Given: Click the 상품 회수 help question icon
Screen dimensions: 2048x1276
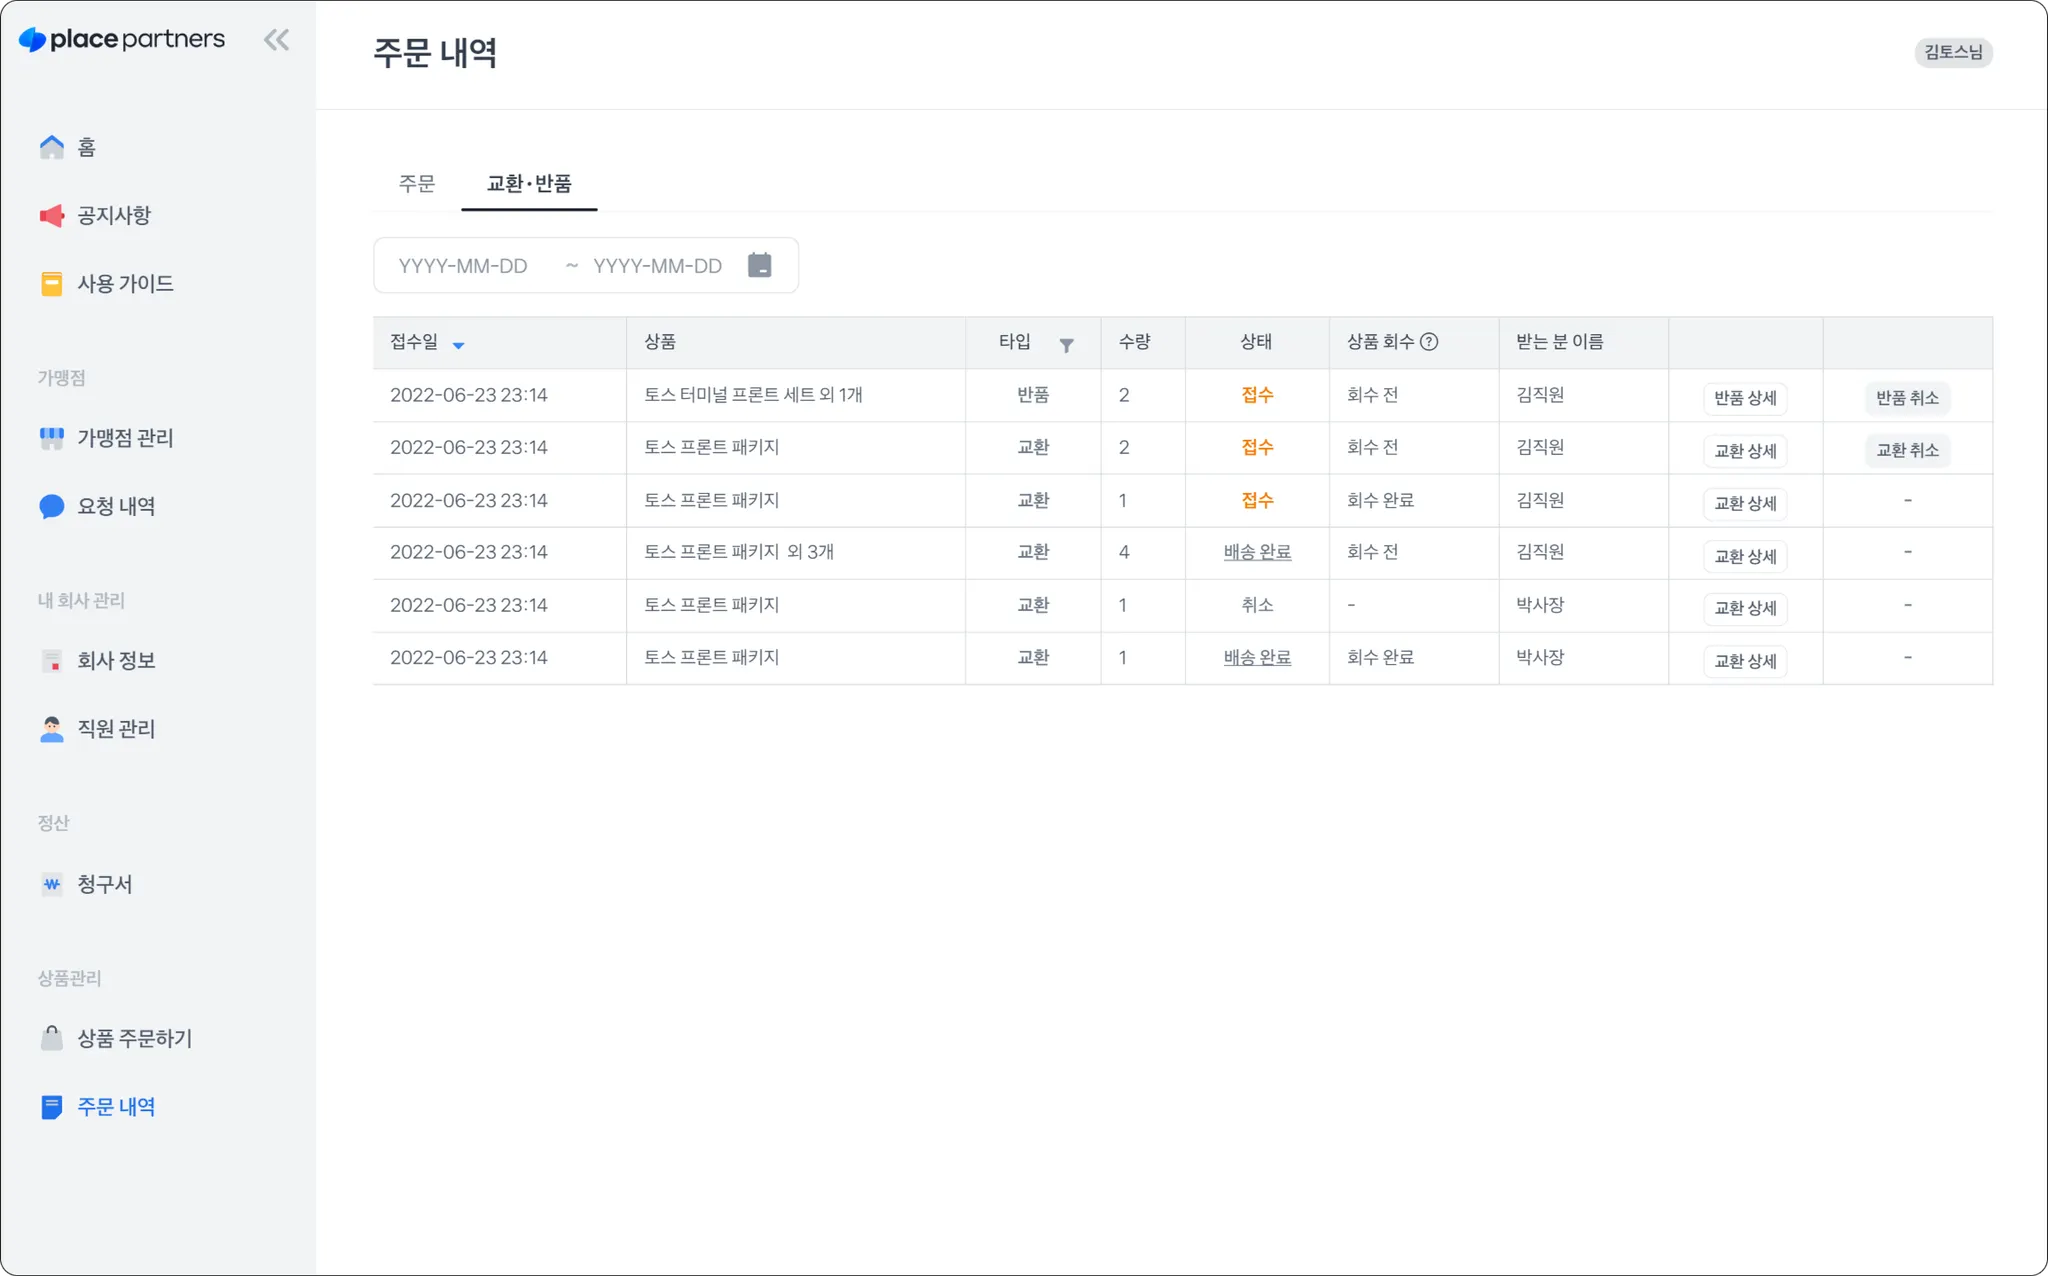Looking at the screenshot, I should pos(1429,342).
